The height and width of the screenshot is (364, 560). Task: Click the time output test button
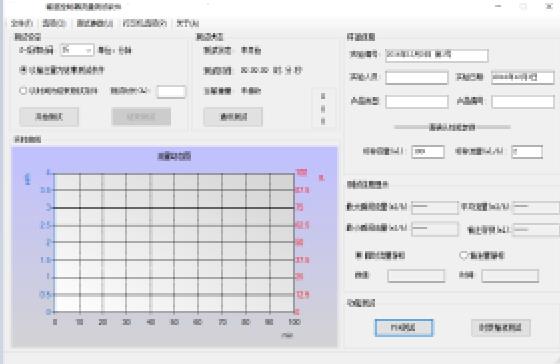click(501, 328)
